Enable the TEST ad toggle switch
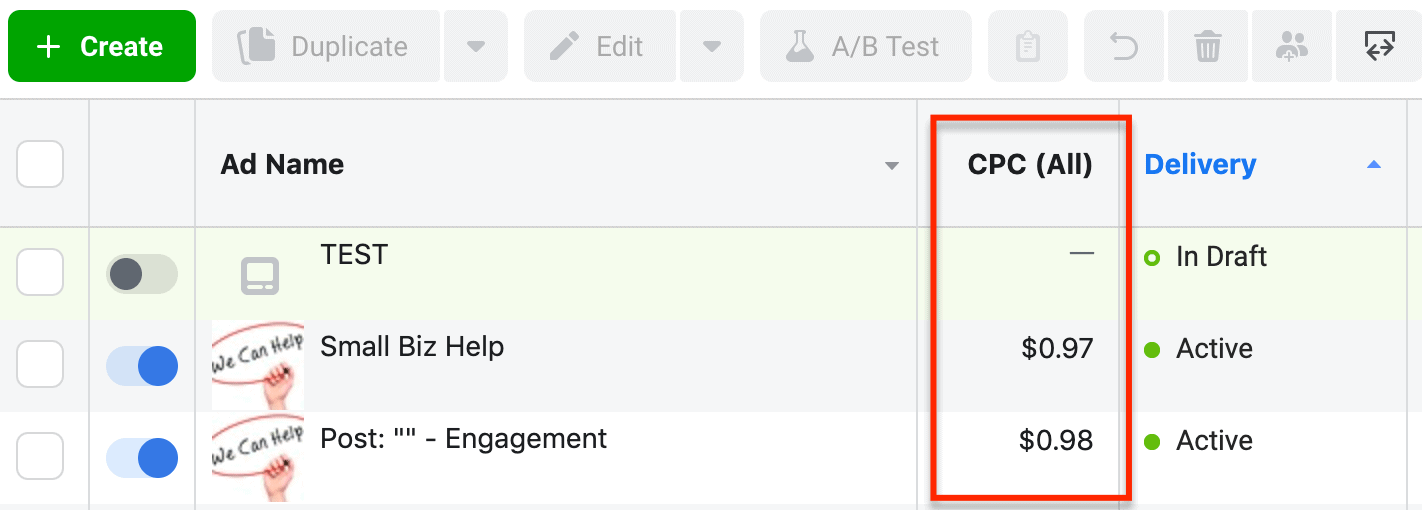The image size is (1422, 510). point(142,274)
